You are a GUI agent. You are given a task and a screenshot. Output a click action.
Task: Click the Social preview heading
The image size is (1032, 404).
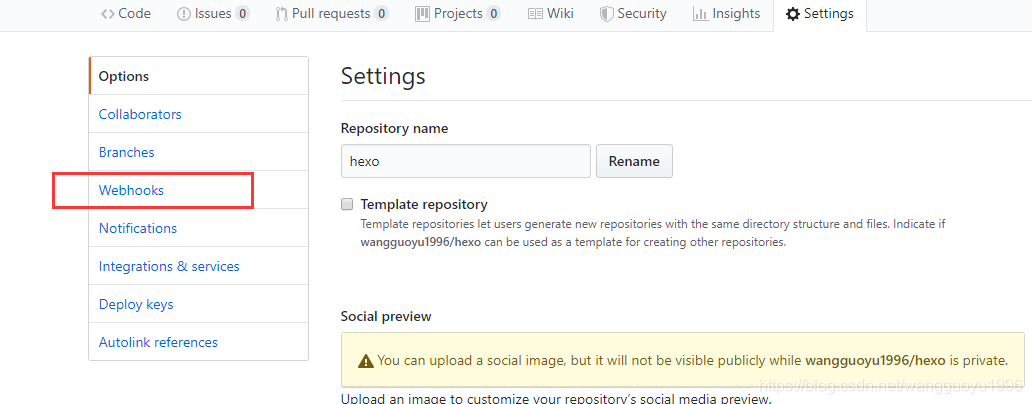coord(386,316)
